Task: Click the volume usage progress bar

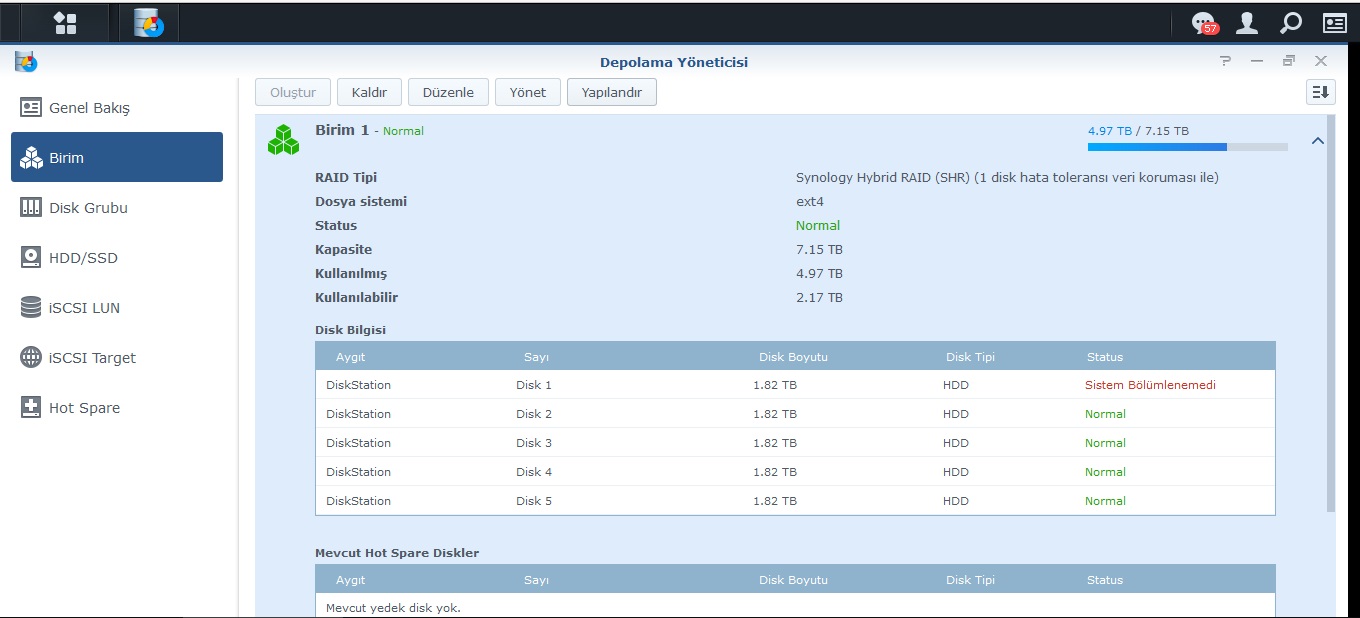Action: click(1187, 147)
